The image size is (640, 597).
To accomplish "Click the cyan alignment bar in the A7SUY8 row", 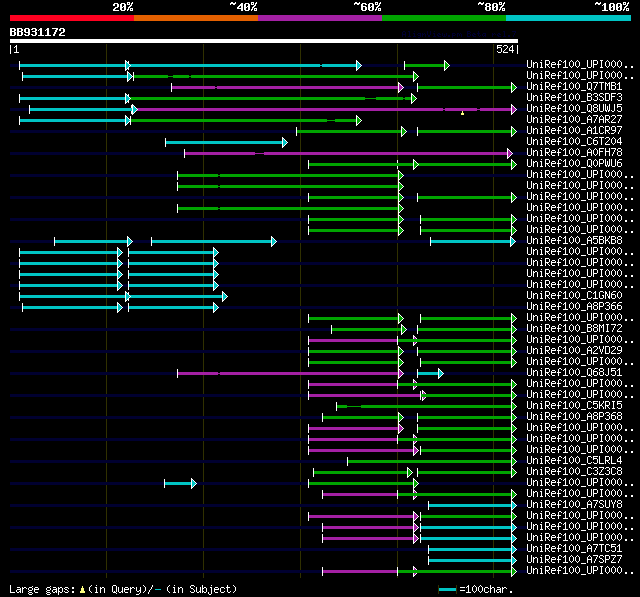I will (x=473, y=506).
